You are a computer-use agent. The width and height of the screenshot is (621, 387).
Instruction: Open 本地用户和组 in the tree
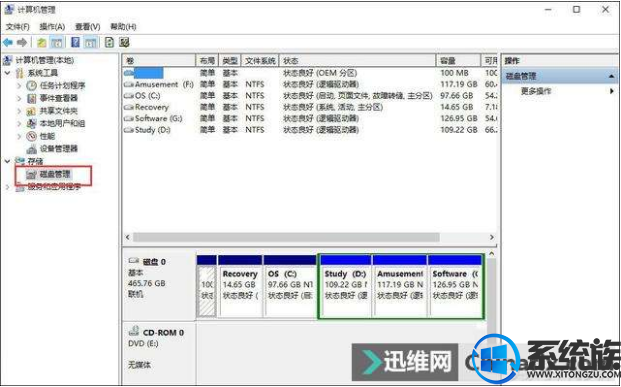click(62, 123)
